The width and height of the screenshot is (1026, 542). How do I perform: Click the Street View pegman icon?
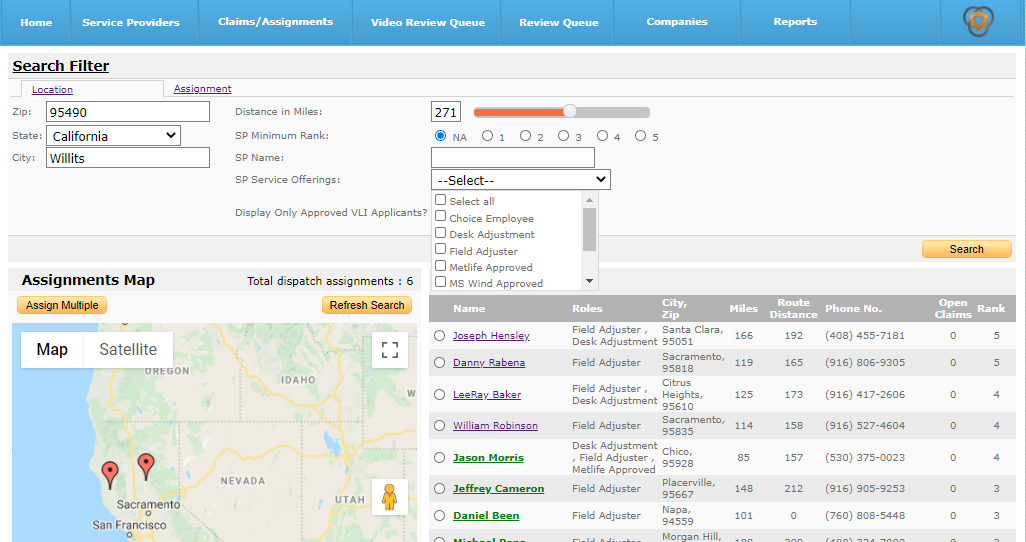coord(390,497)
